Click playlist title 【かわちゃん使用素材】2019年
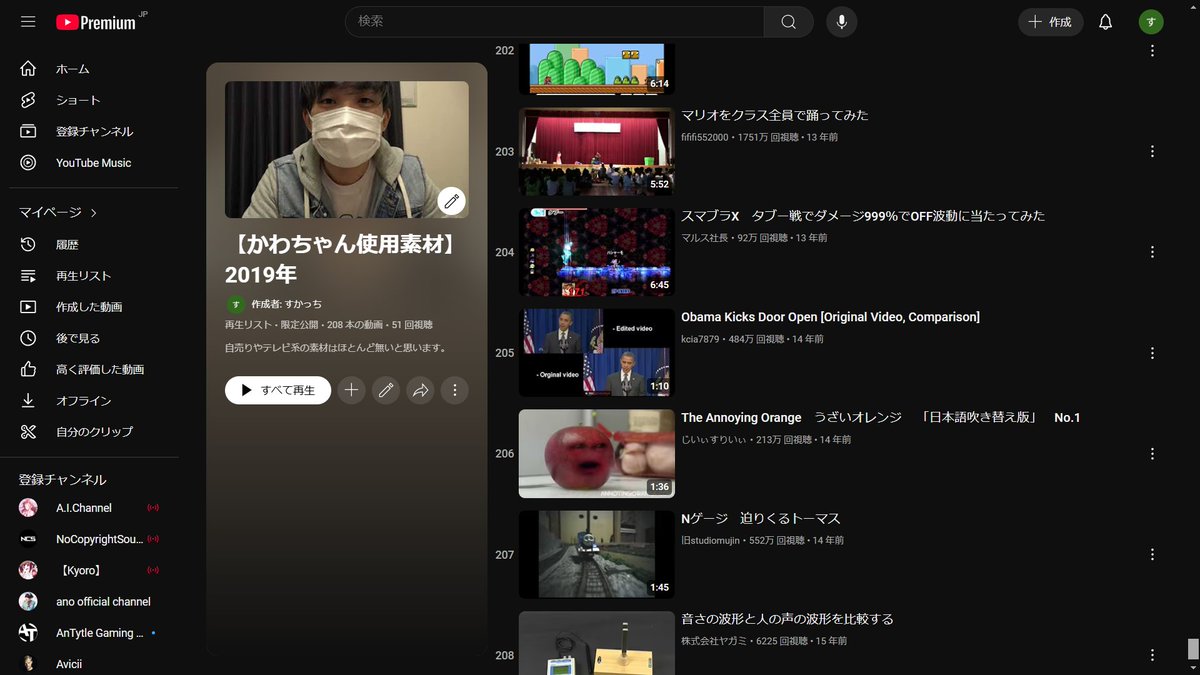The height and width of the screenshot is (675, 1200). [340, 259]
